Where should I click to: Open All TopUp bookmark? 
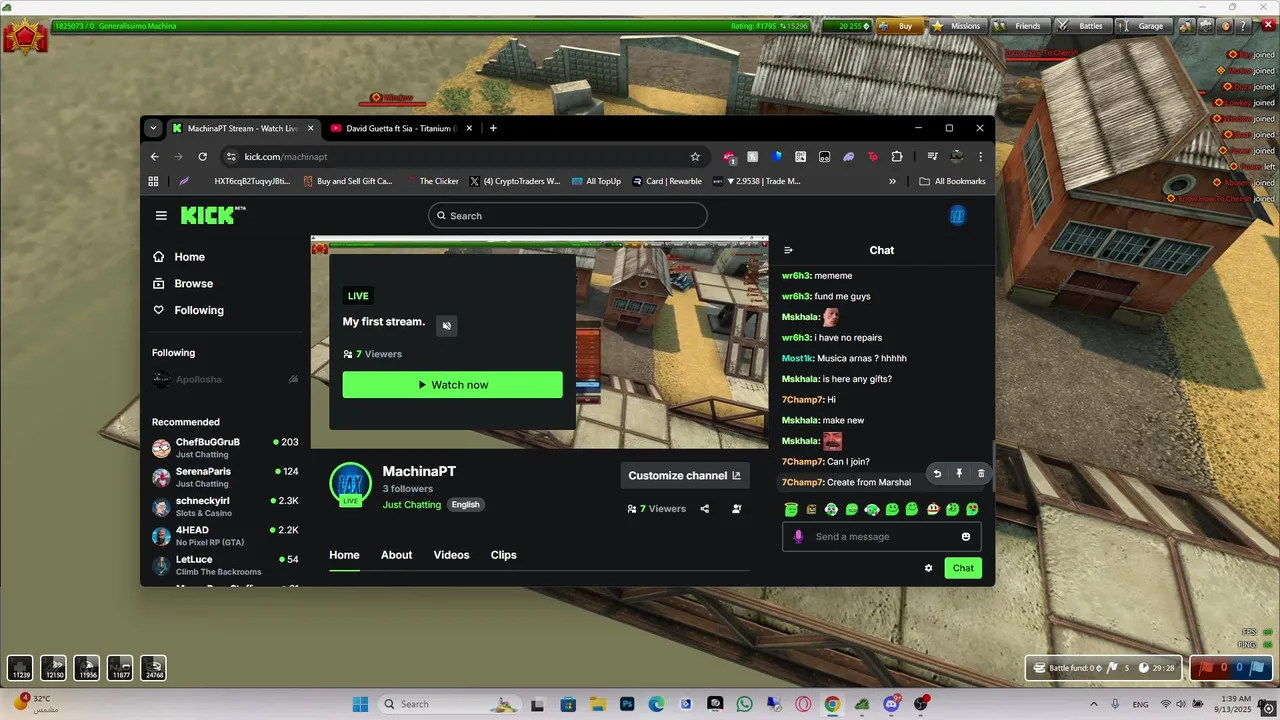pyautogui.click(x=596, y=182)
